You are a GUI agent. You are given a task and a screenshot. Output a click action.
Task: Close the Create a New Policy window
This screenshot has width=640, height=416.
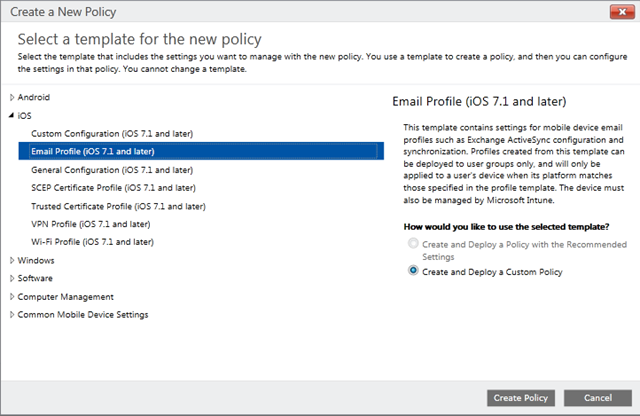click(x=622, y=12)
